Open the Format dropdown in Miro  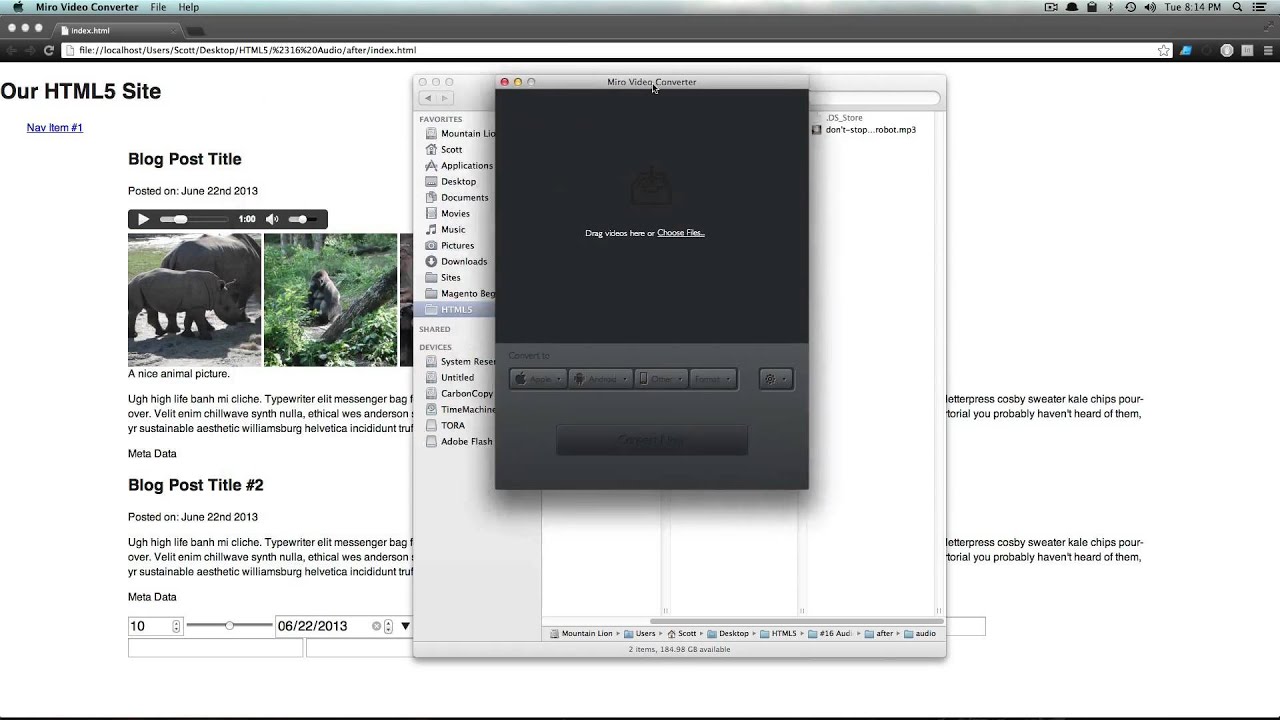(713, 379)
